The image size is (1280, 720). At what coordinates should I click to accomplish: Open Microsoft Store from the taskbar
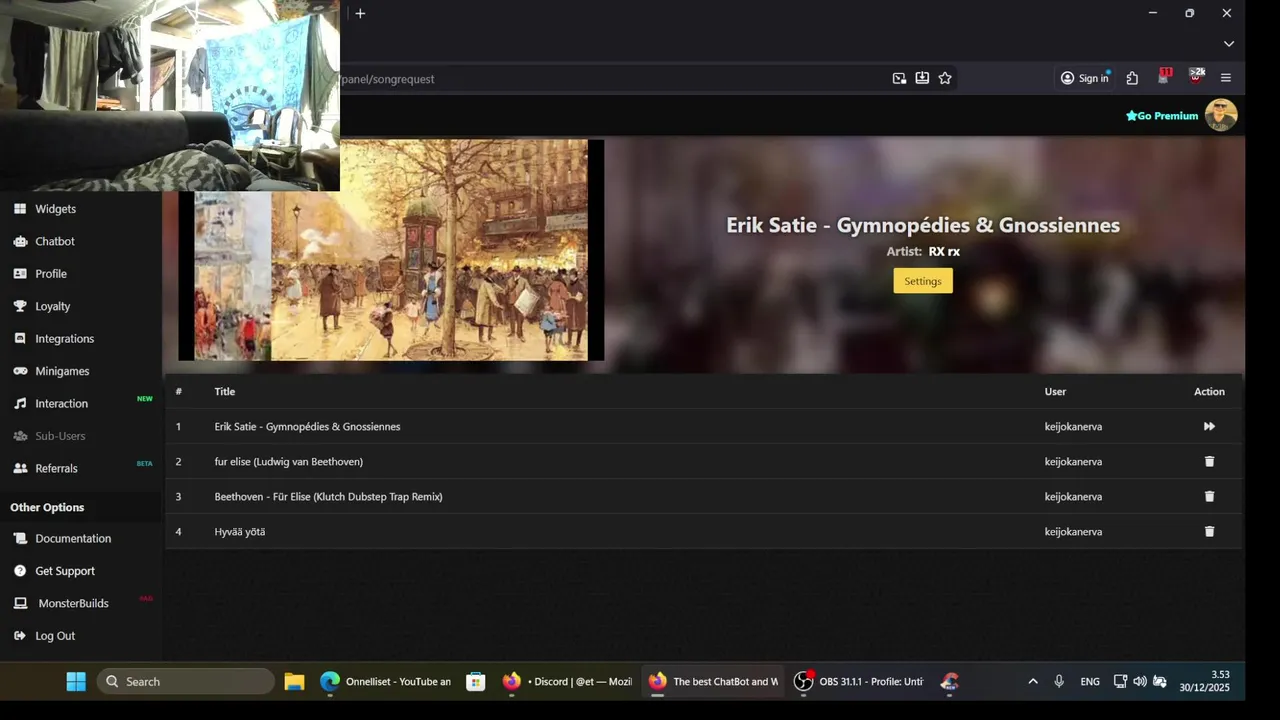pos(476,681)
